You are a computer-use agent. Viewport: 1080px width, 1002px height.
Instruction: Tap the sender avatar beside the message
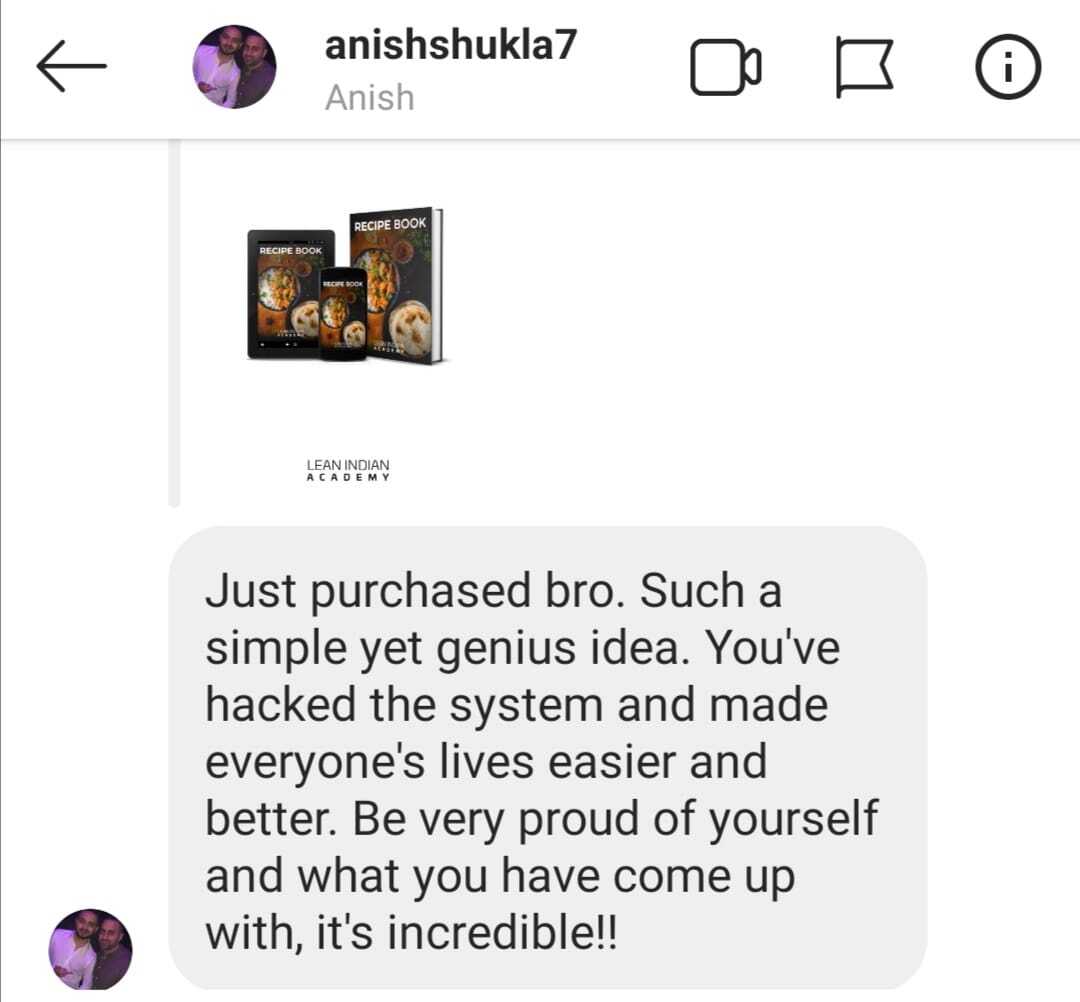tap(90, 949)
